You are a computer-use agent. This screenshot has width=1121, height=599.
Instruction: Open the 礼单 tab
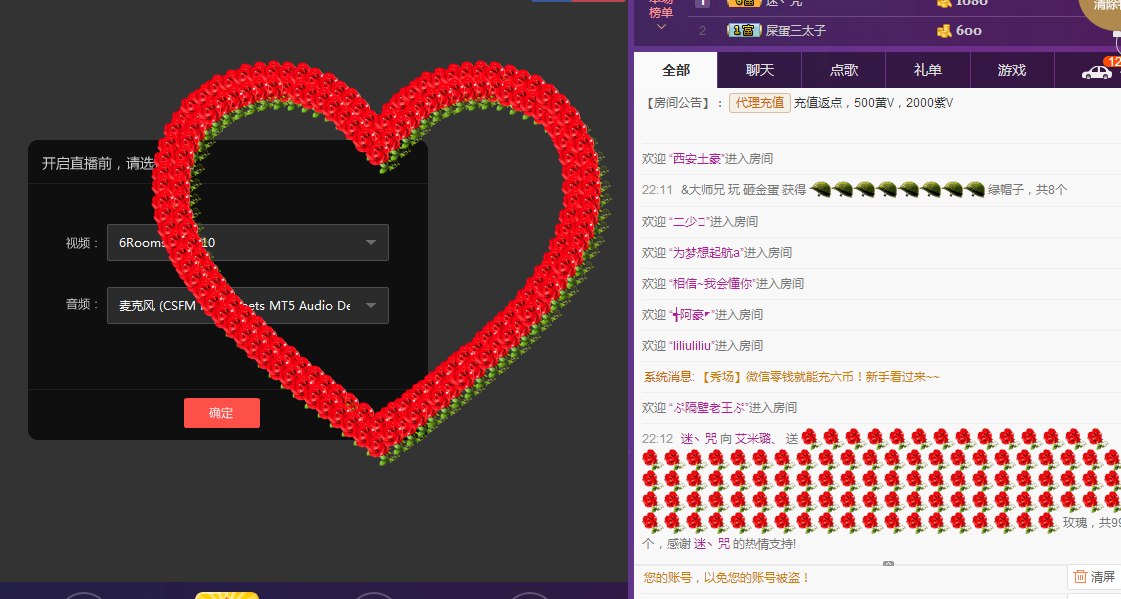click(927, 70)
